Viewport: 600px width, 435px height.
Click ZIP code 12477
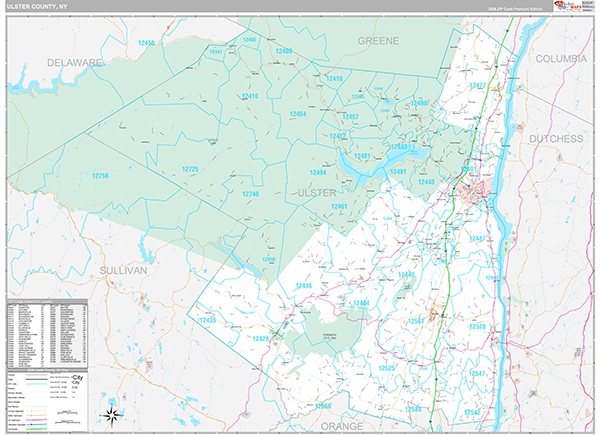click(477, 85)
